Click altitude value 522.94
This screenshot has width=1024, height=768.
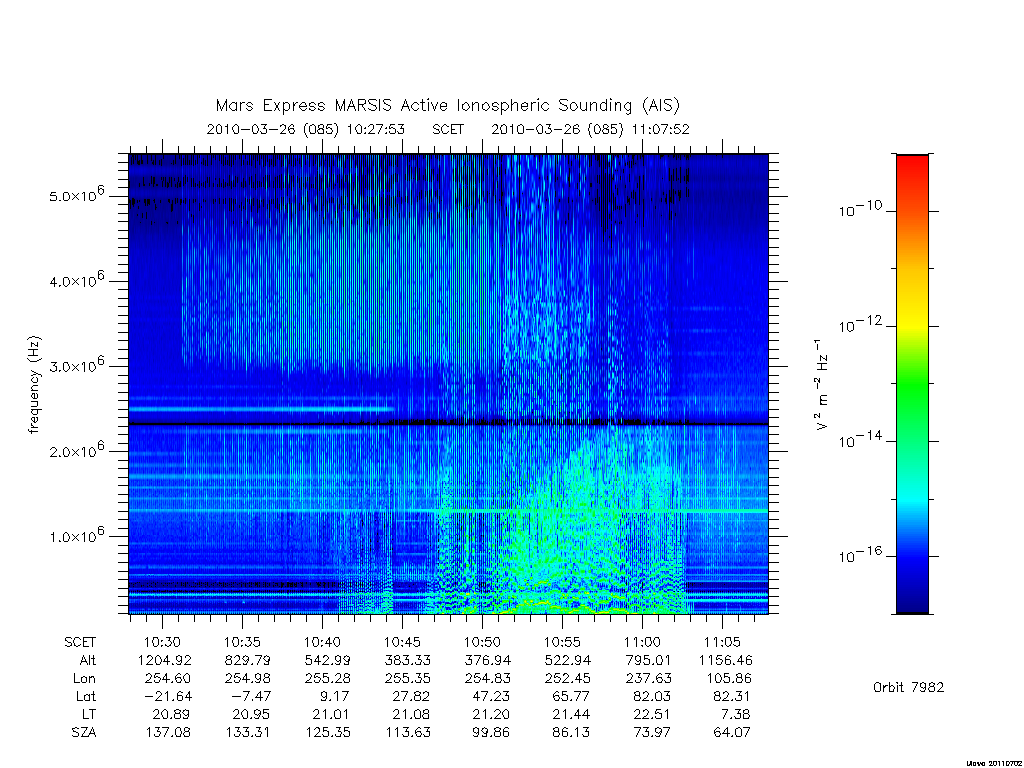tap(568, 660)
